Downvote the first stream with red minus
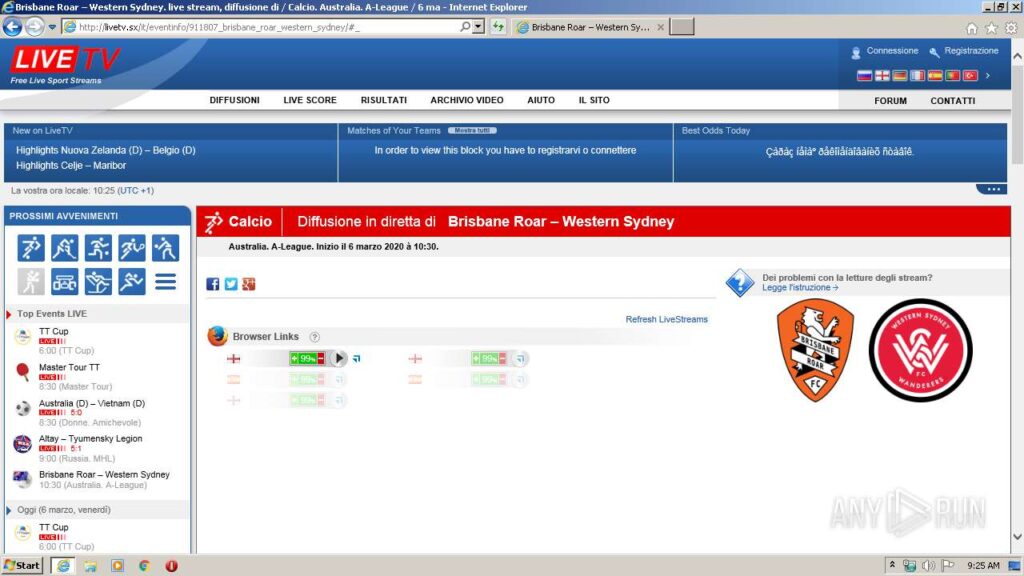 point(322,358)
